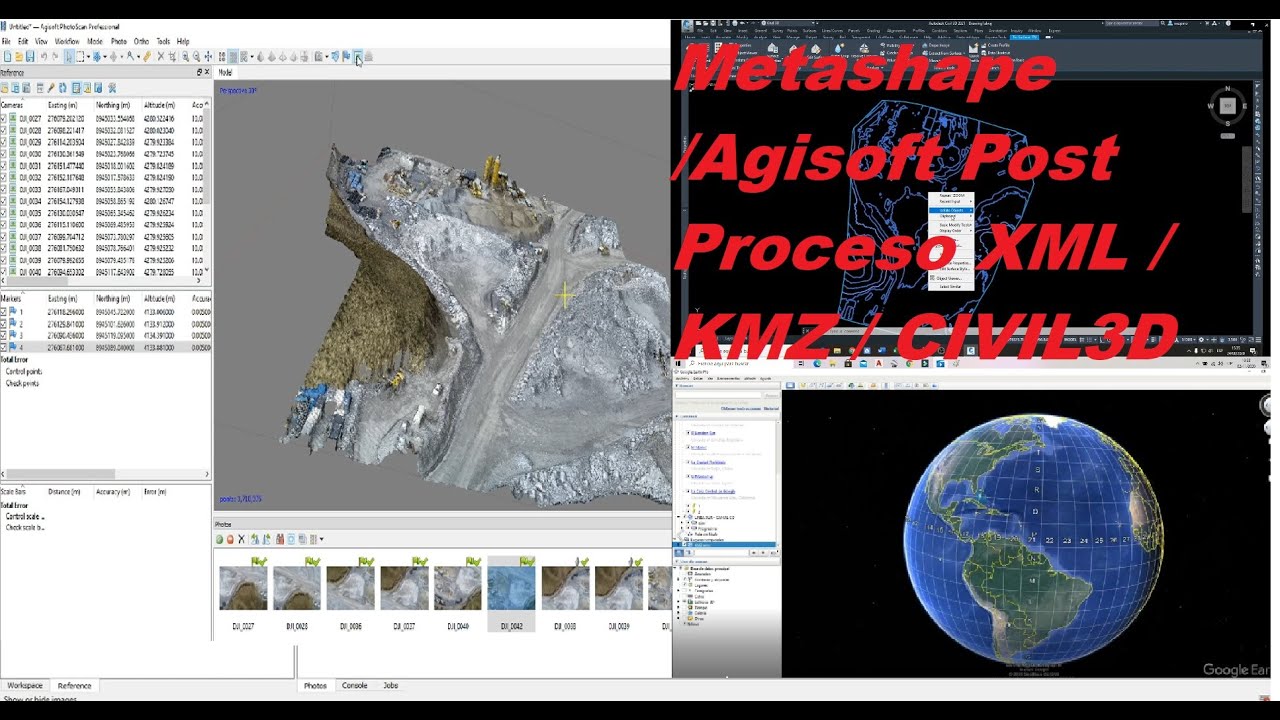Toggle checkbox for marker 1

coord(4,312)
